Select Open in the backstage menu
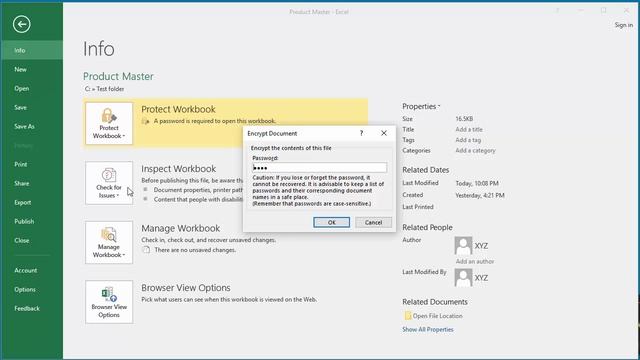Screen dimensions: 640x360 coord(32,88)
